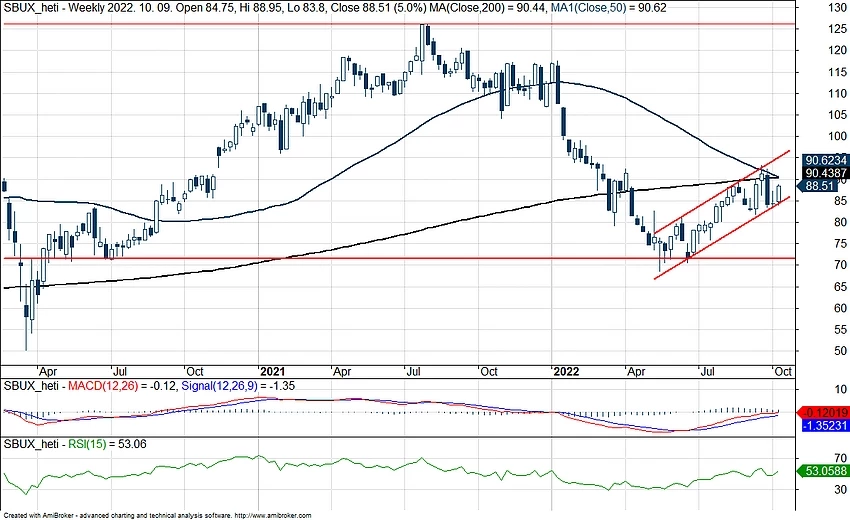This screenshot has height=520, width=850.
Task: Click the 100 price axis label
Action: click(837, 137)
